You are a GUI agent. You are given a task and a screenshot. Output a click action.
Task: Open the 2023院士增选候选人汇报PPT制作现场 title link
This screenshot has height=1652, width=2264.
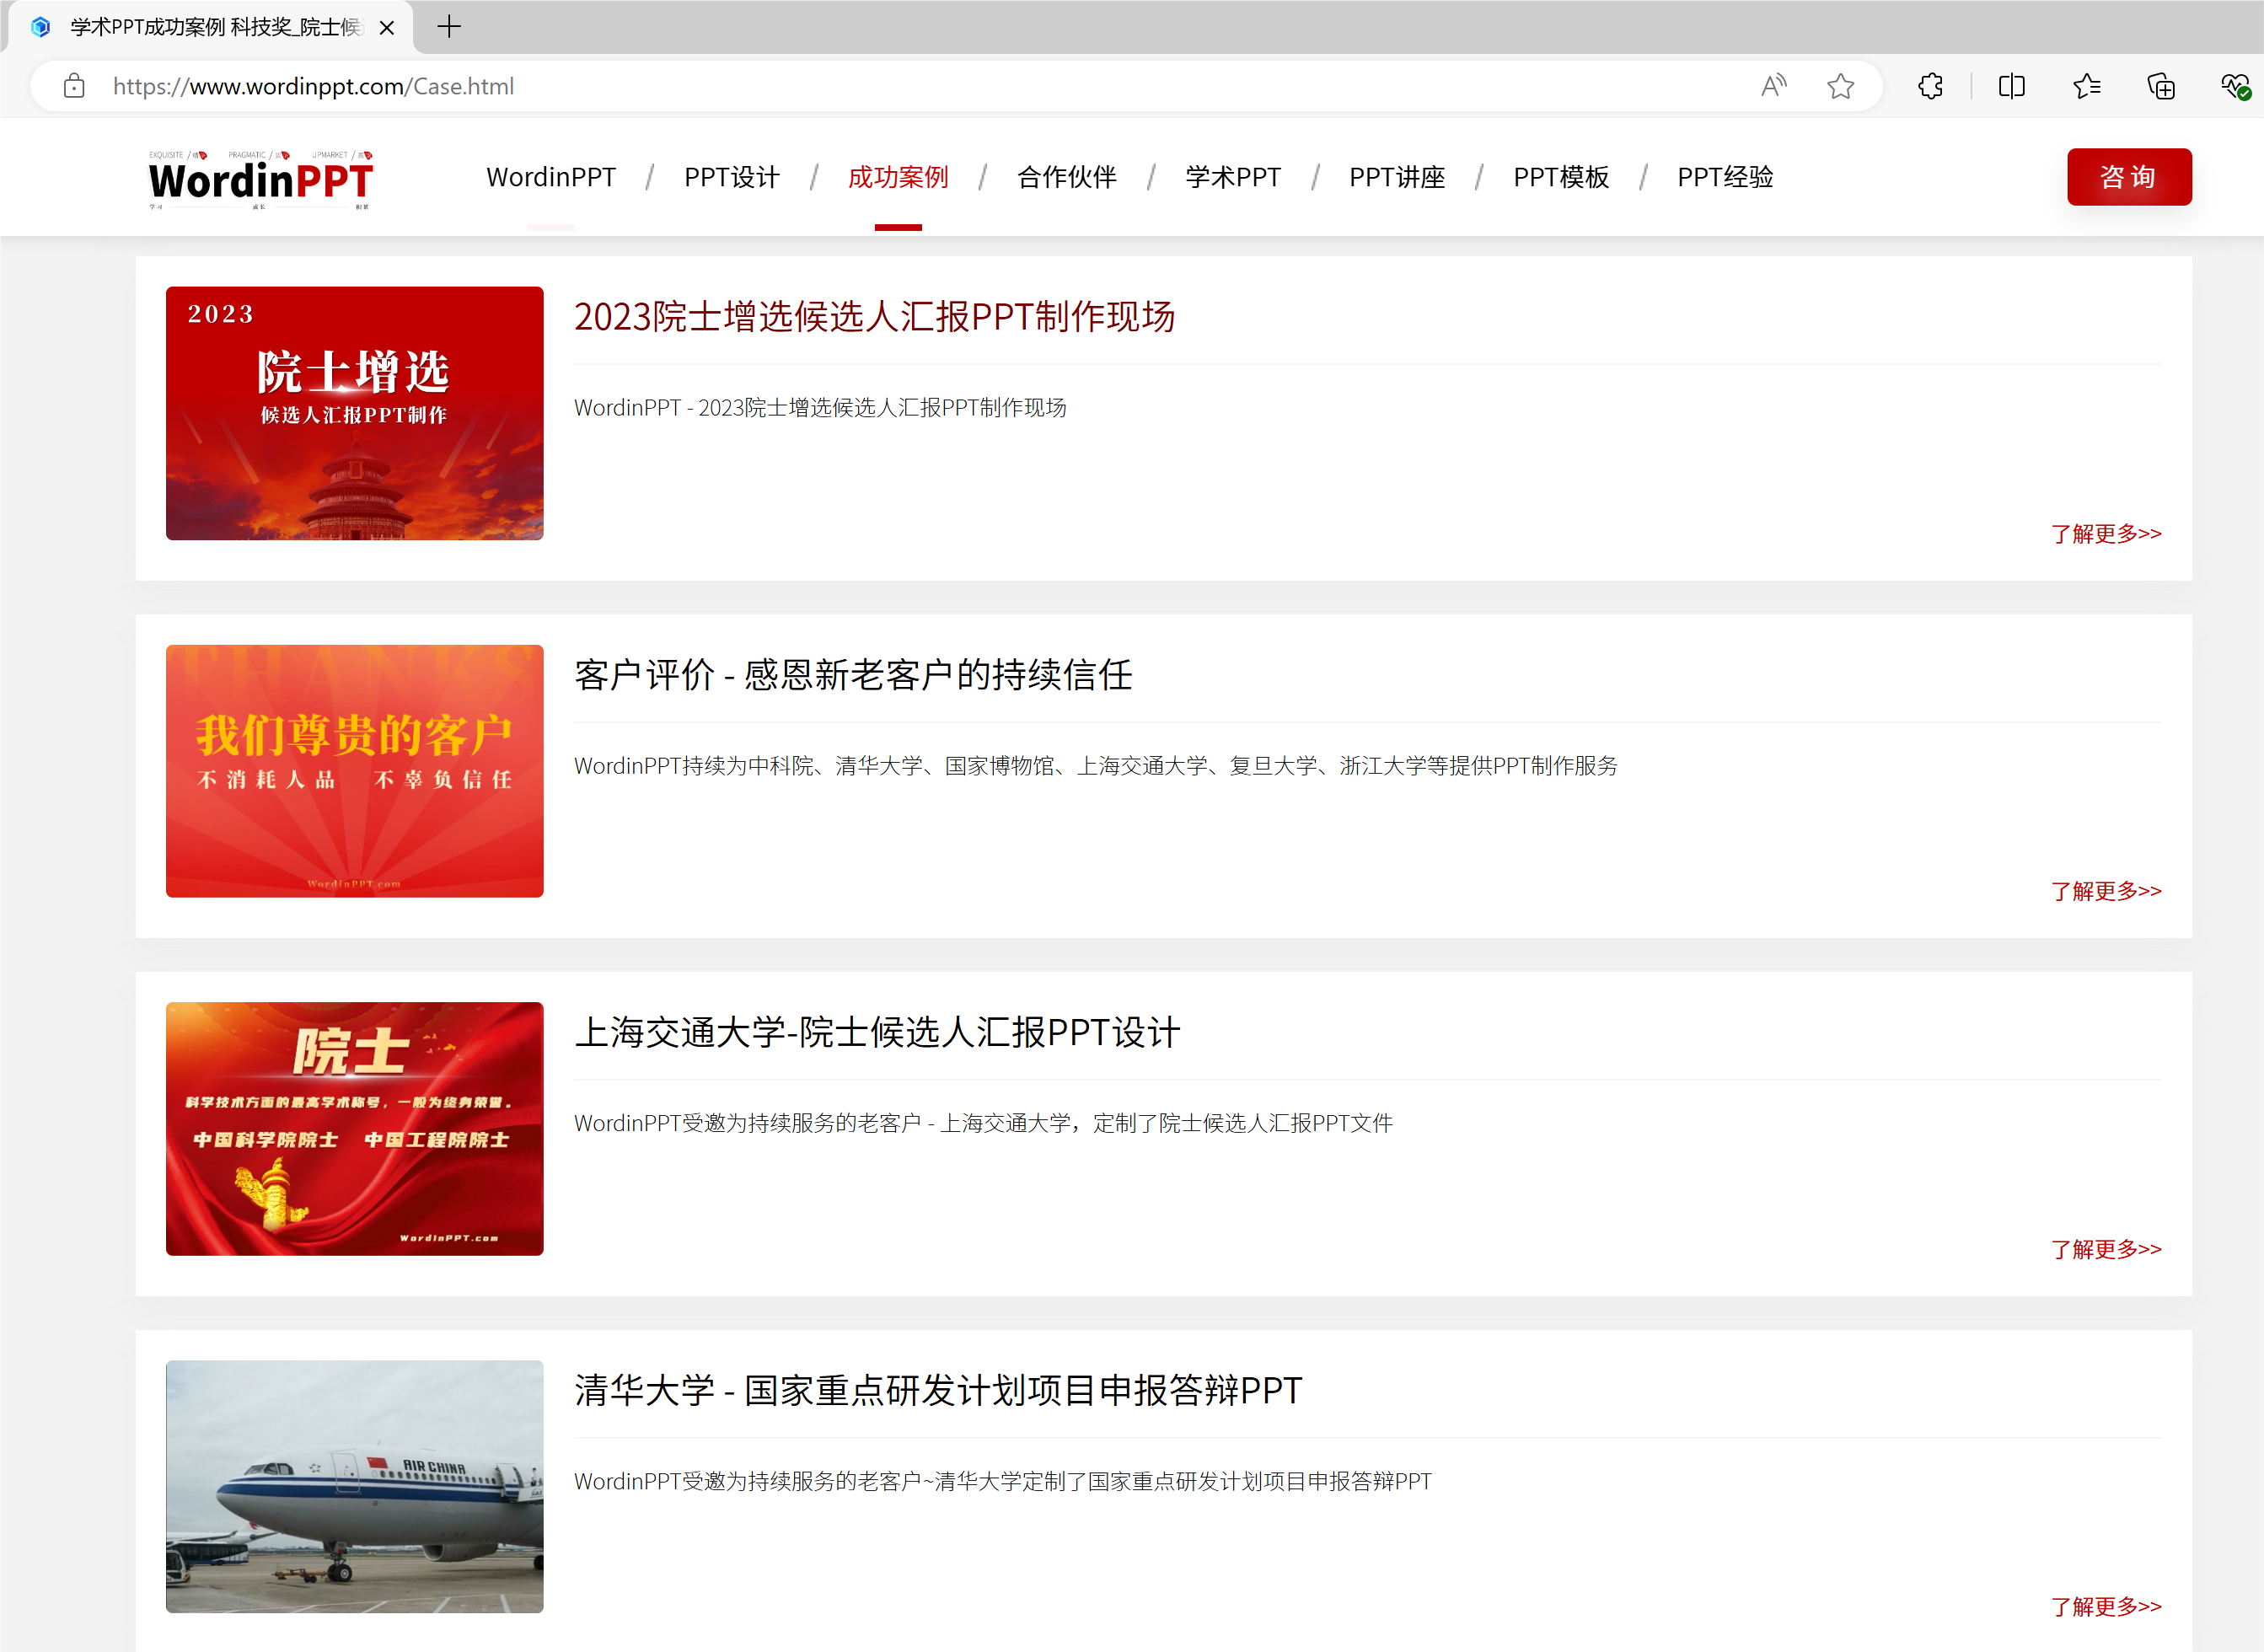(x=874, y=317)
